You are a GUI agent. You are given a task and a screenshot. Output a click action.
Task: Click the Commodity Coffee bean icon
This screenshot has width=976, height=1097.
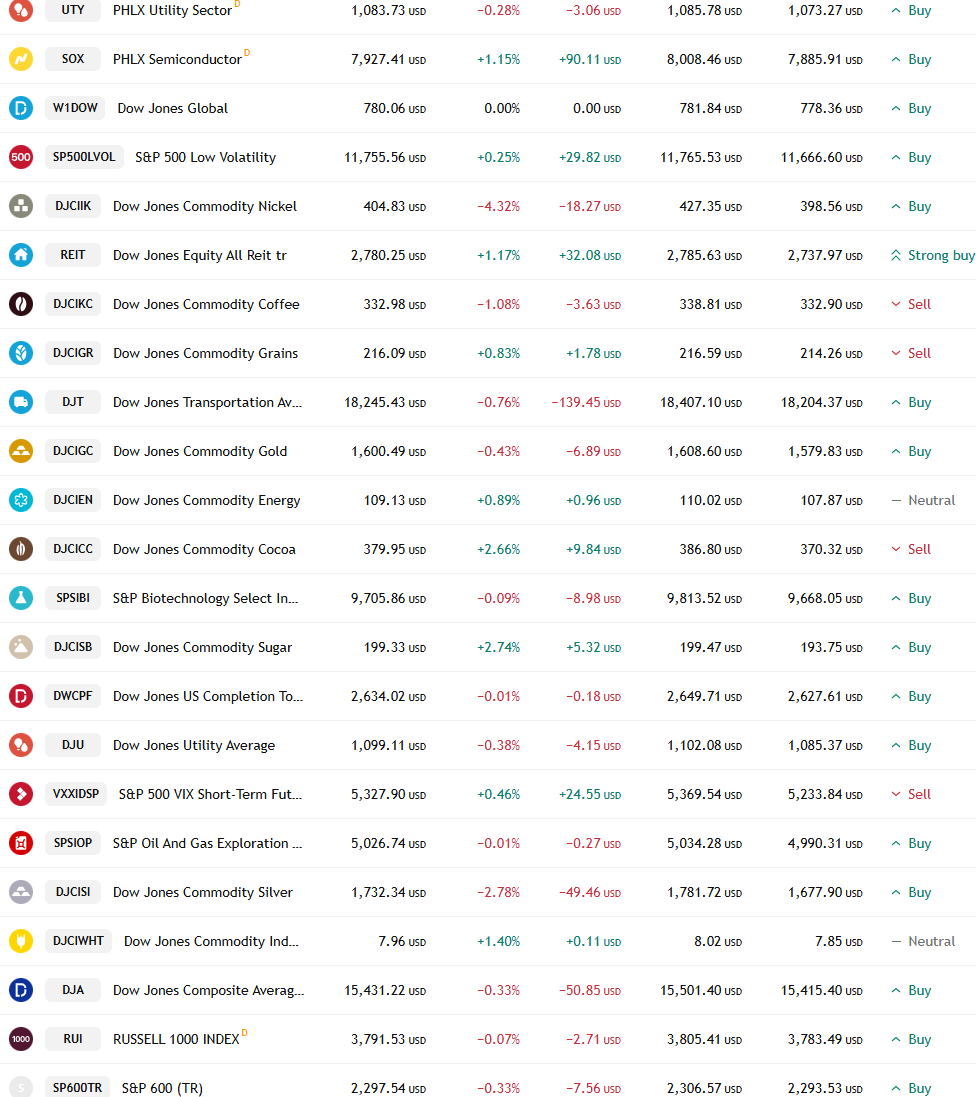(21, 304)
